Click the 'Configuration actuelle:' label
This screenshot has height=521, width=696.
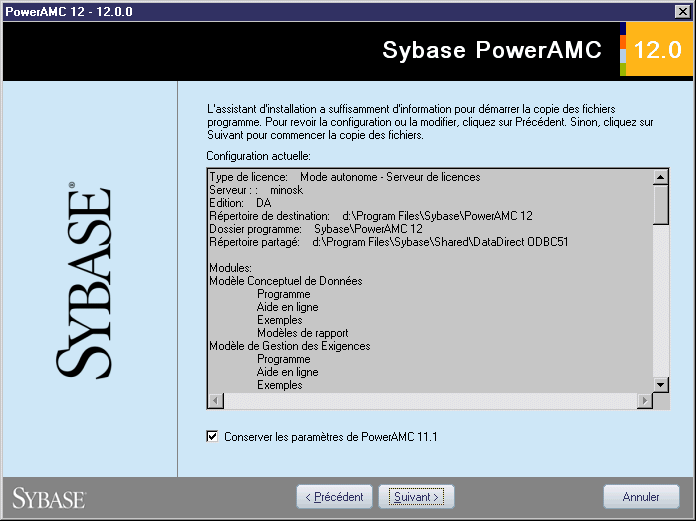point(258,156)
